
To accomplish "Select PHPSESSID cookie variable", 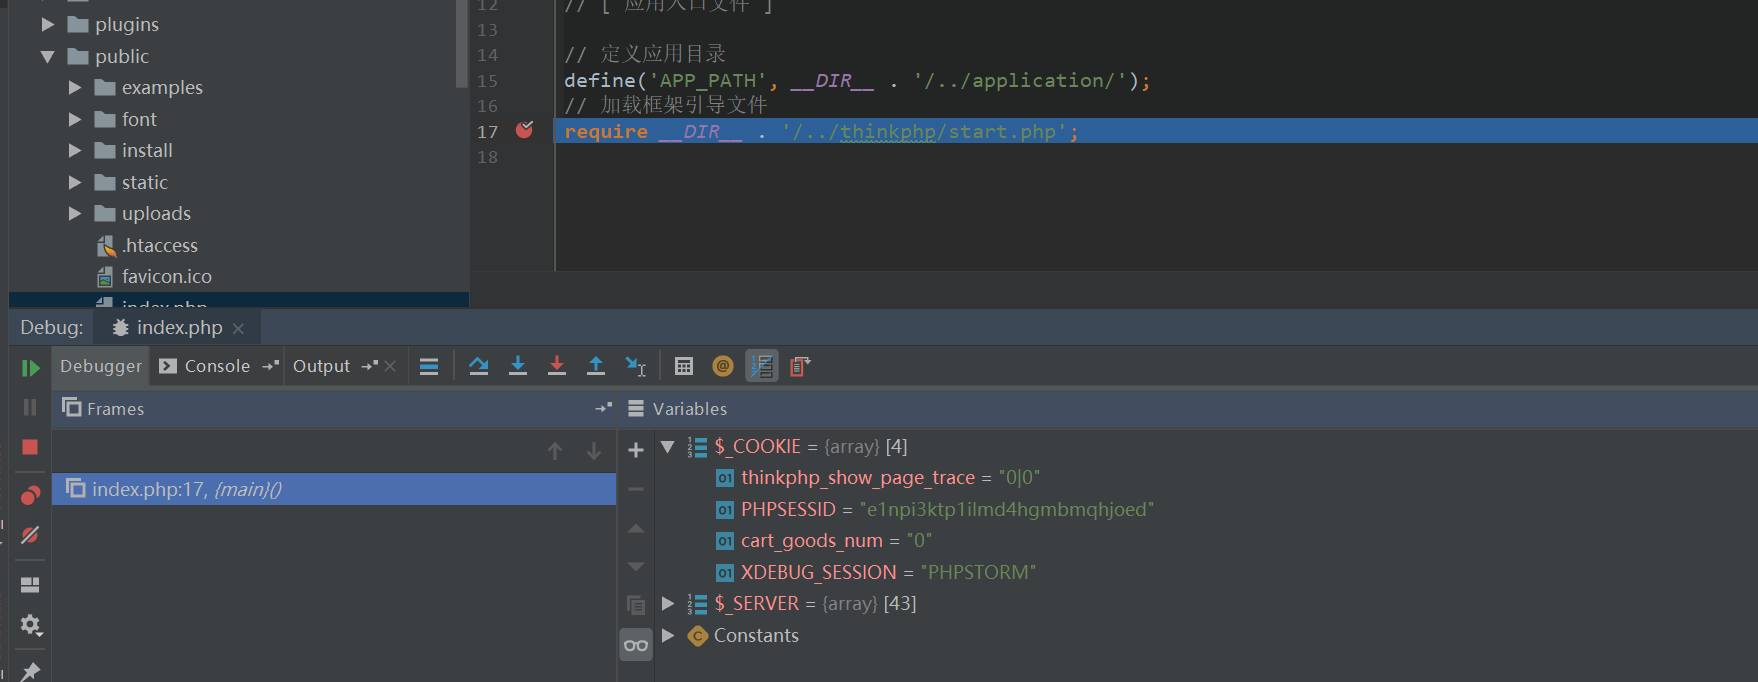I will 935,509.
